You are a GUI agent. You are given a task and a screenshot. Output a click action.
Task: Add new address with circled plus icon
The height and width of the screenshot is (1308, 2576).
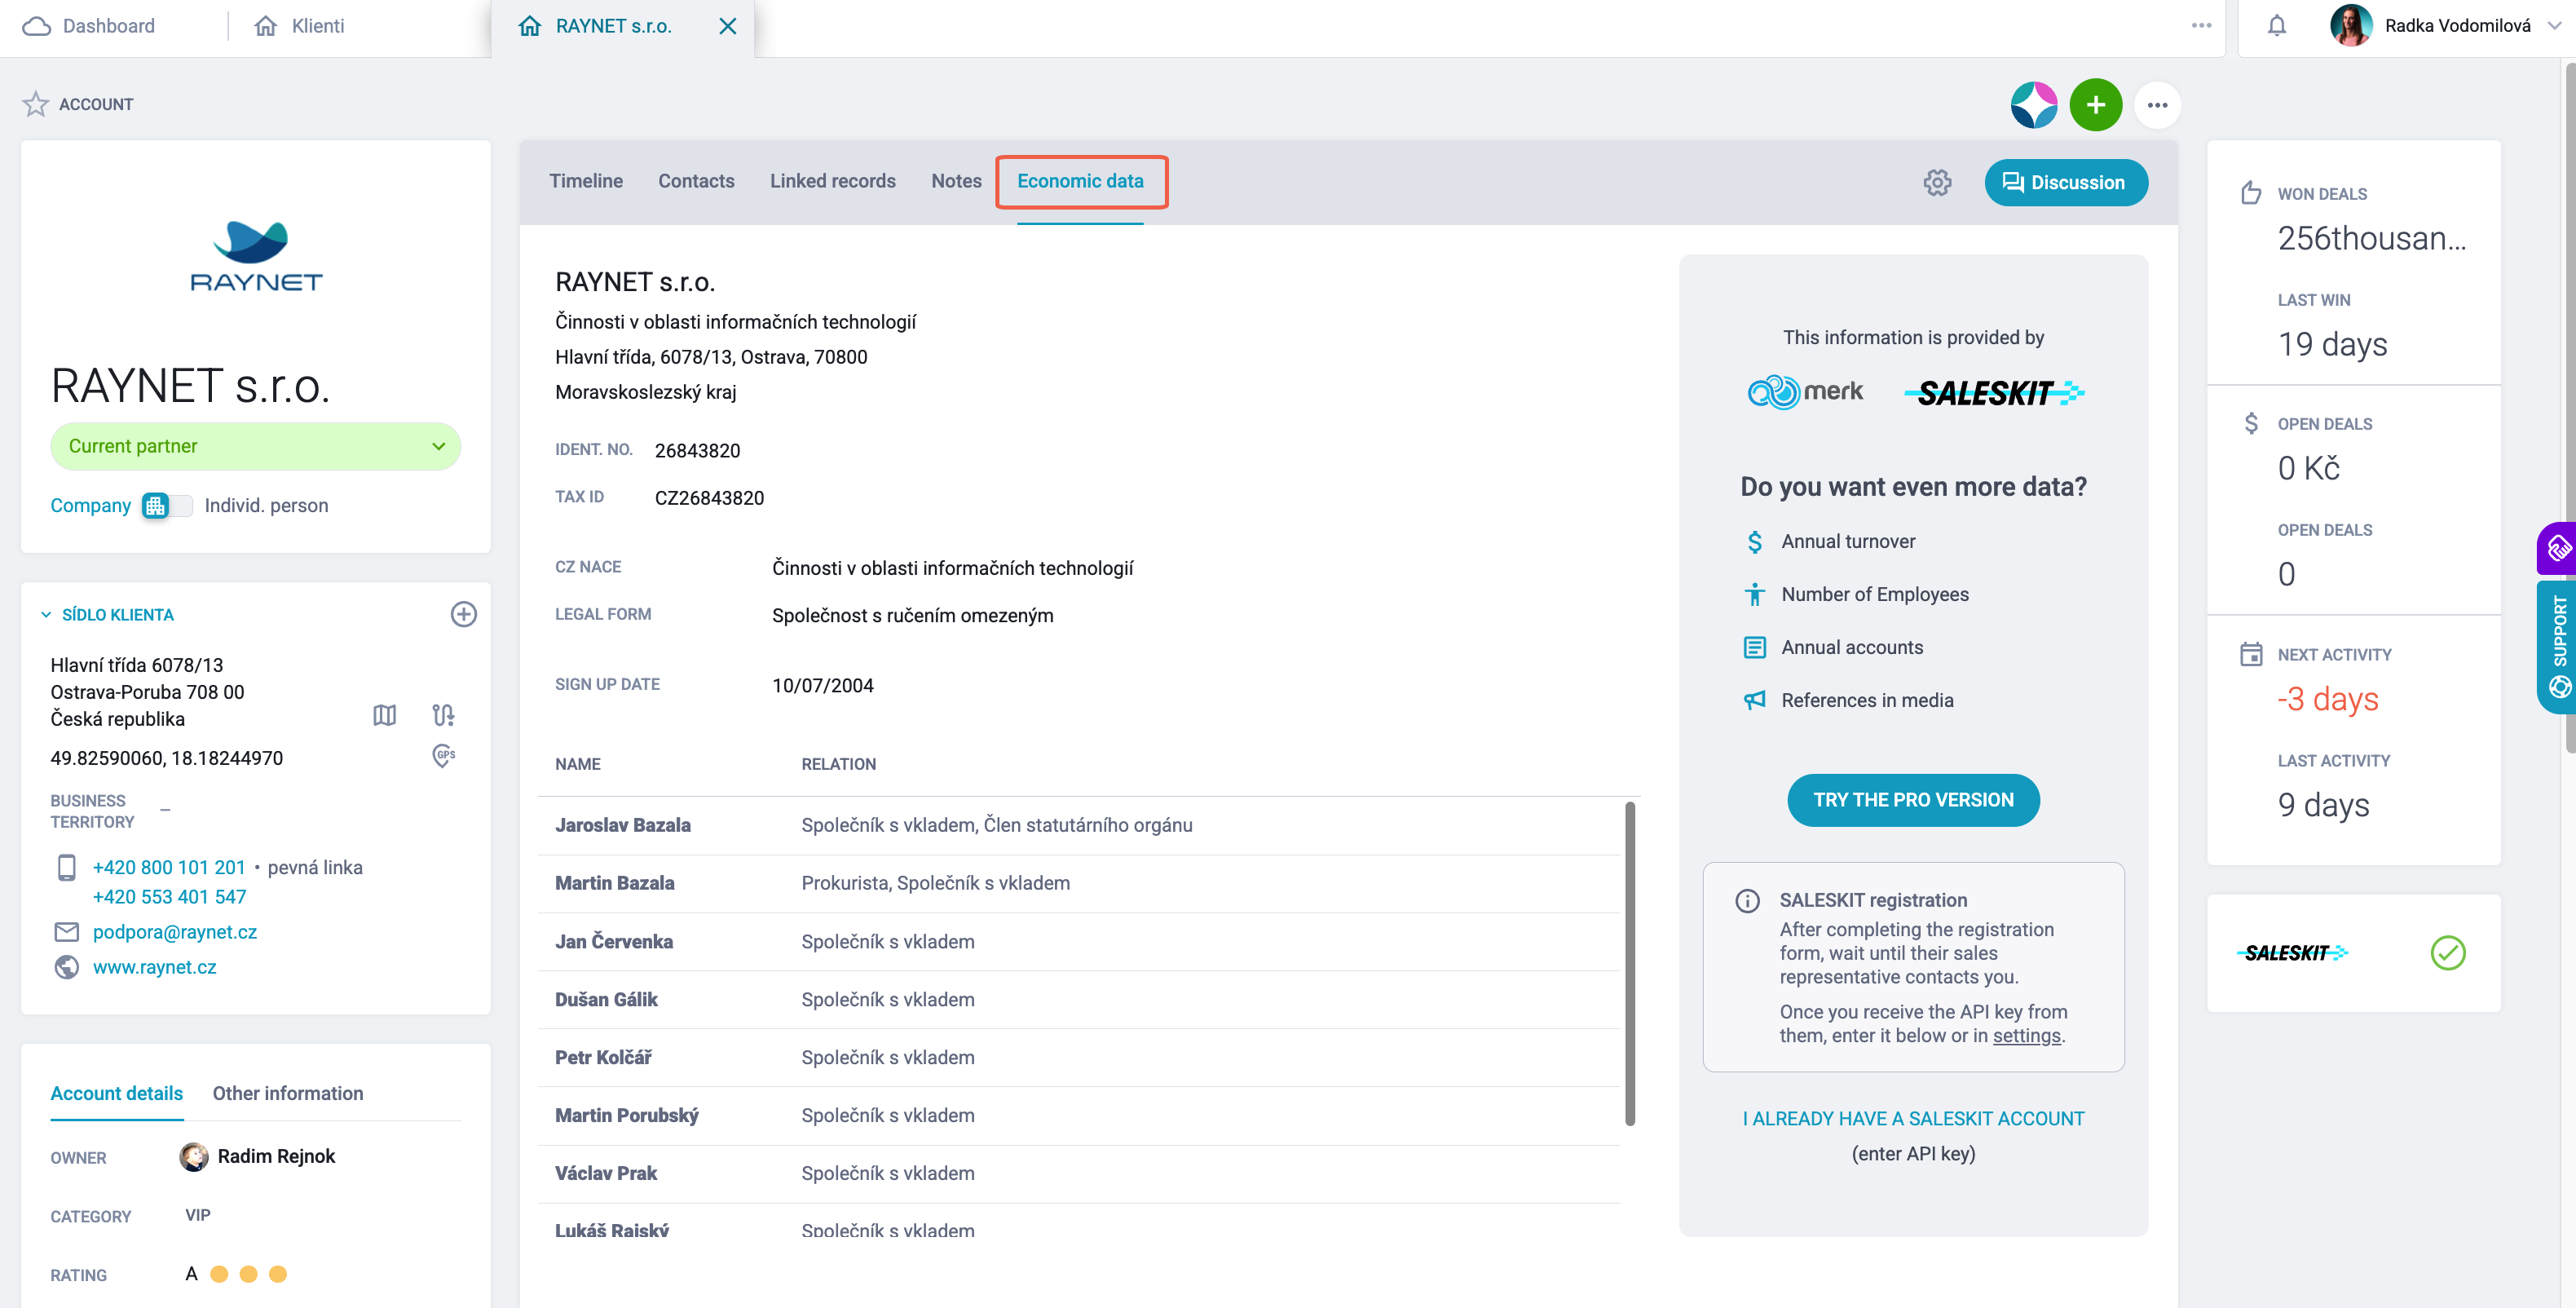click(463, 614)
